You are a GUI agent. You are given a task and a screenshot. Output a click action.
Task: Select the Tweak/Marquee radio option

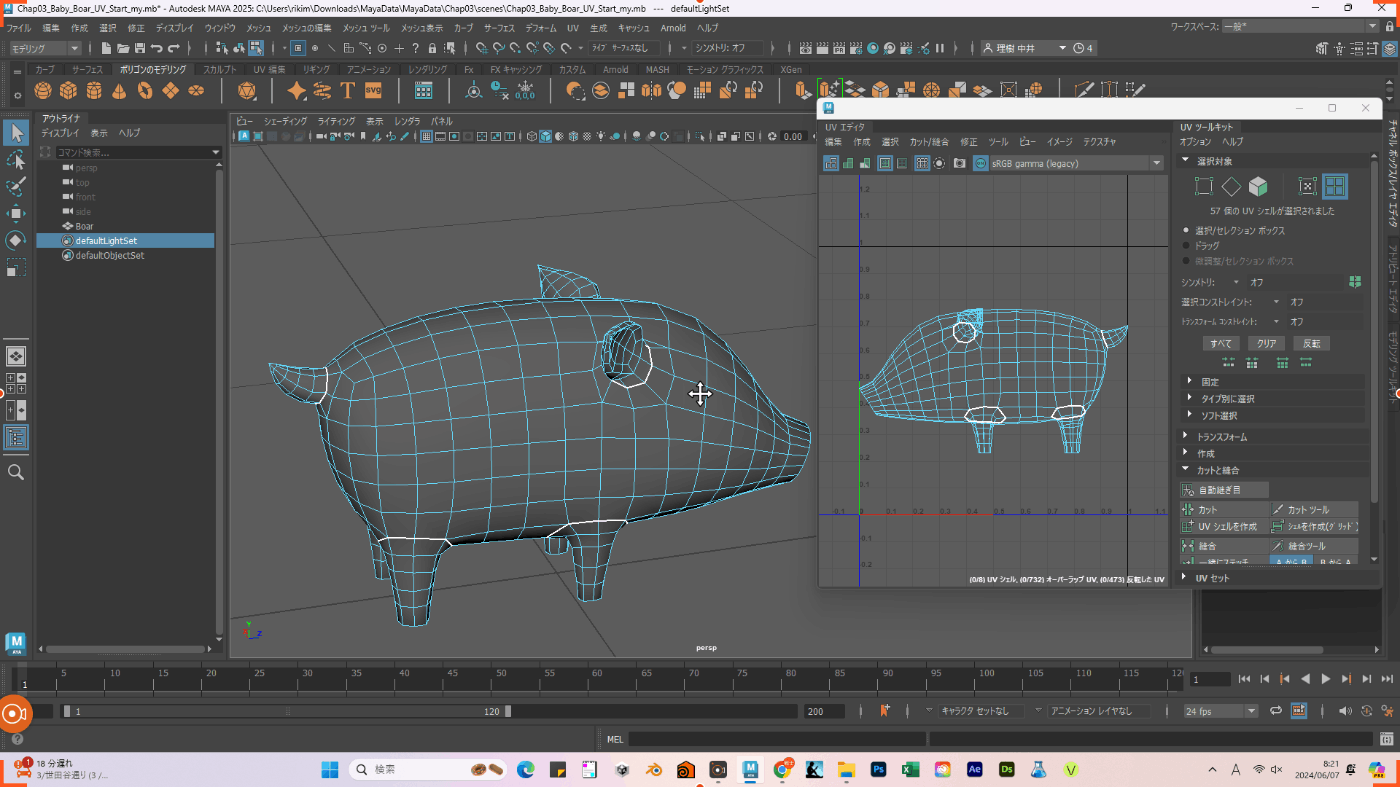[1186, 261]
